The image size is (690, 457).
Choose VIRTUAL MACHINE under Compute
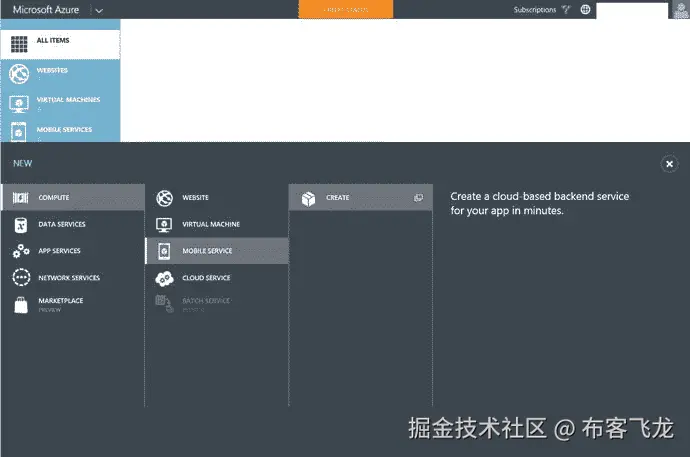[217, 224]
